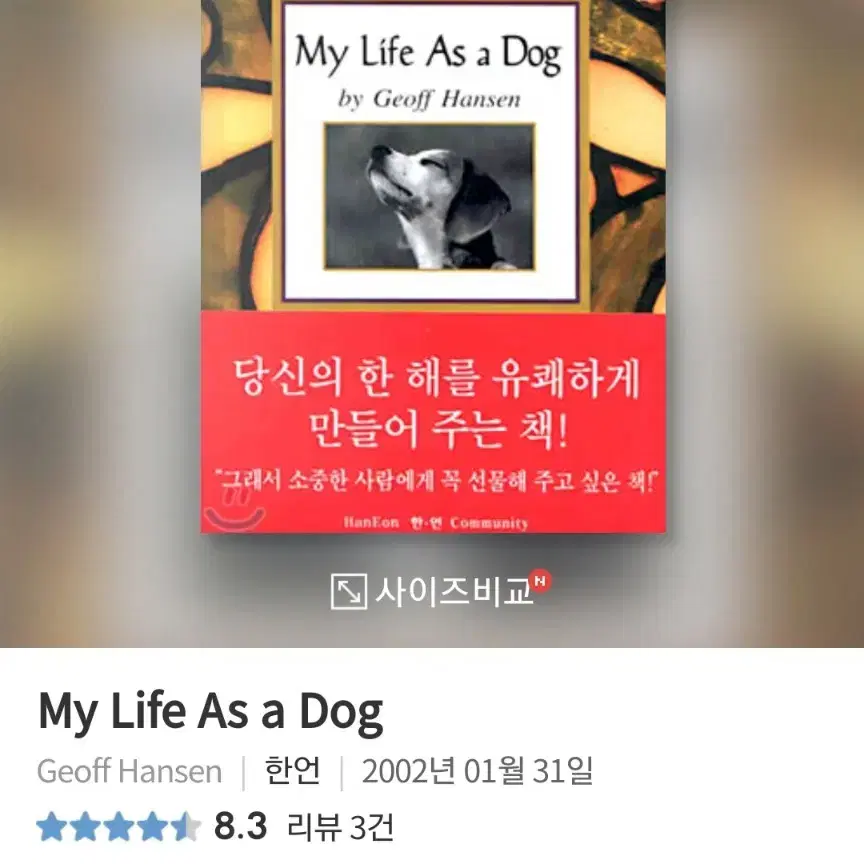Click the size comparison arrow icon
The width and height of the screenshot is (864, 864).
[x=348, y=591]
